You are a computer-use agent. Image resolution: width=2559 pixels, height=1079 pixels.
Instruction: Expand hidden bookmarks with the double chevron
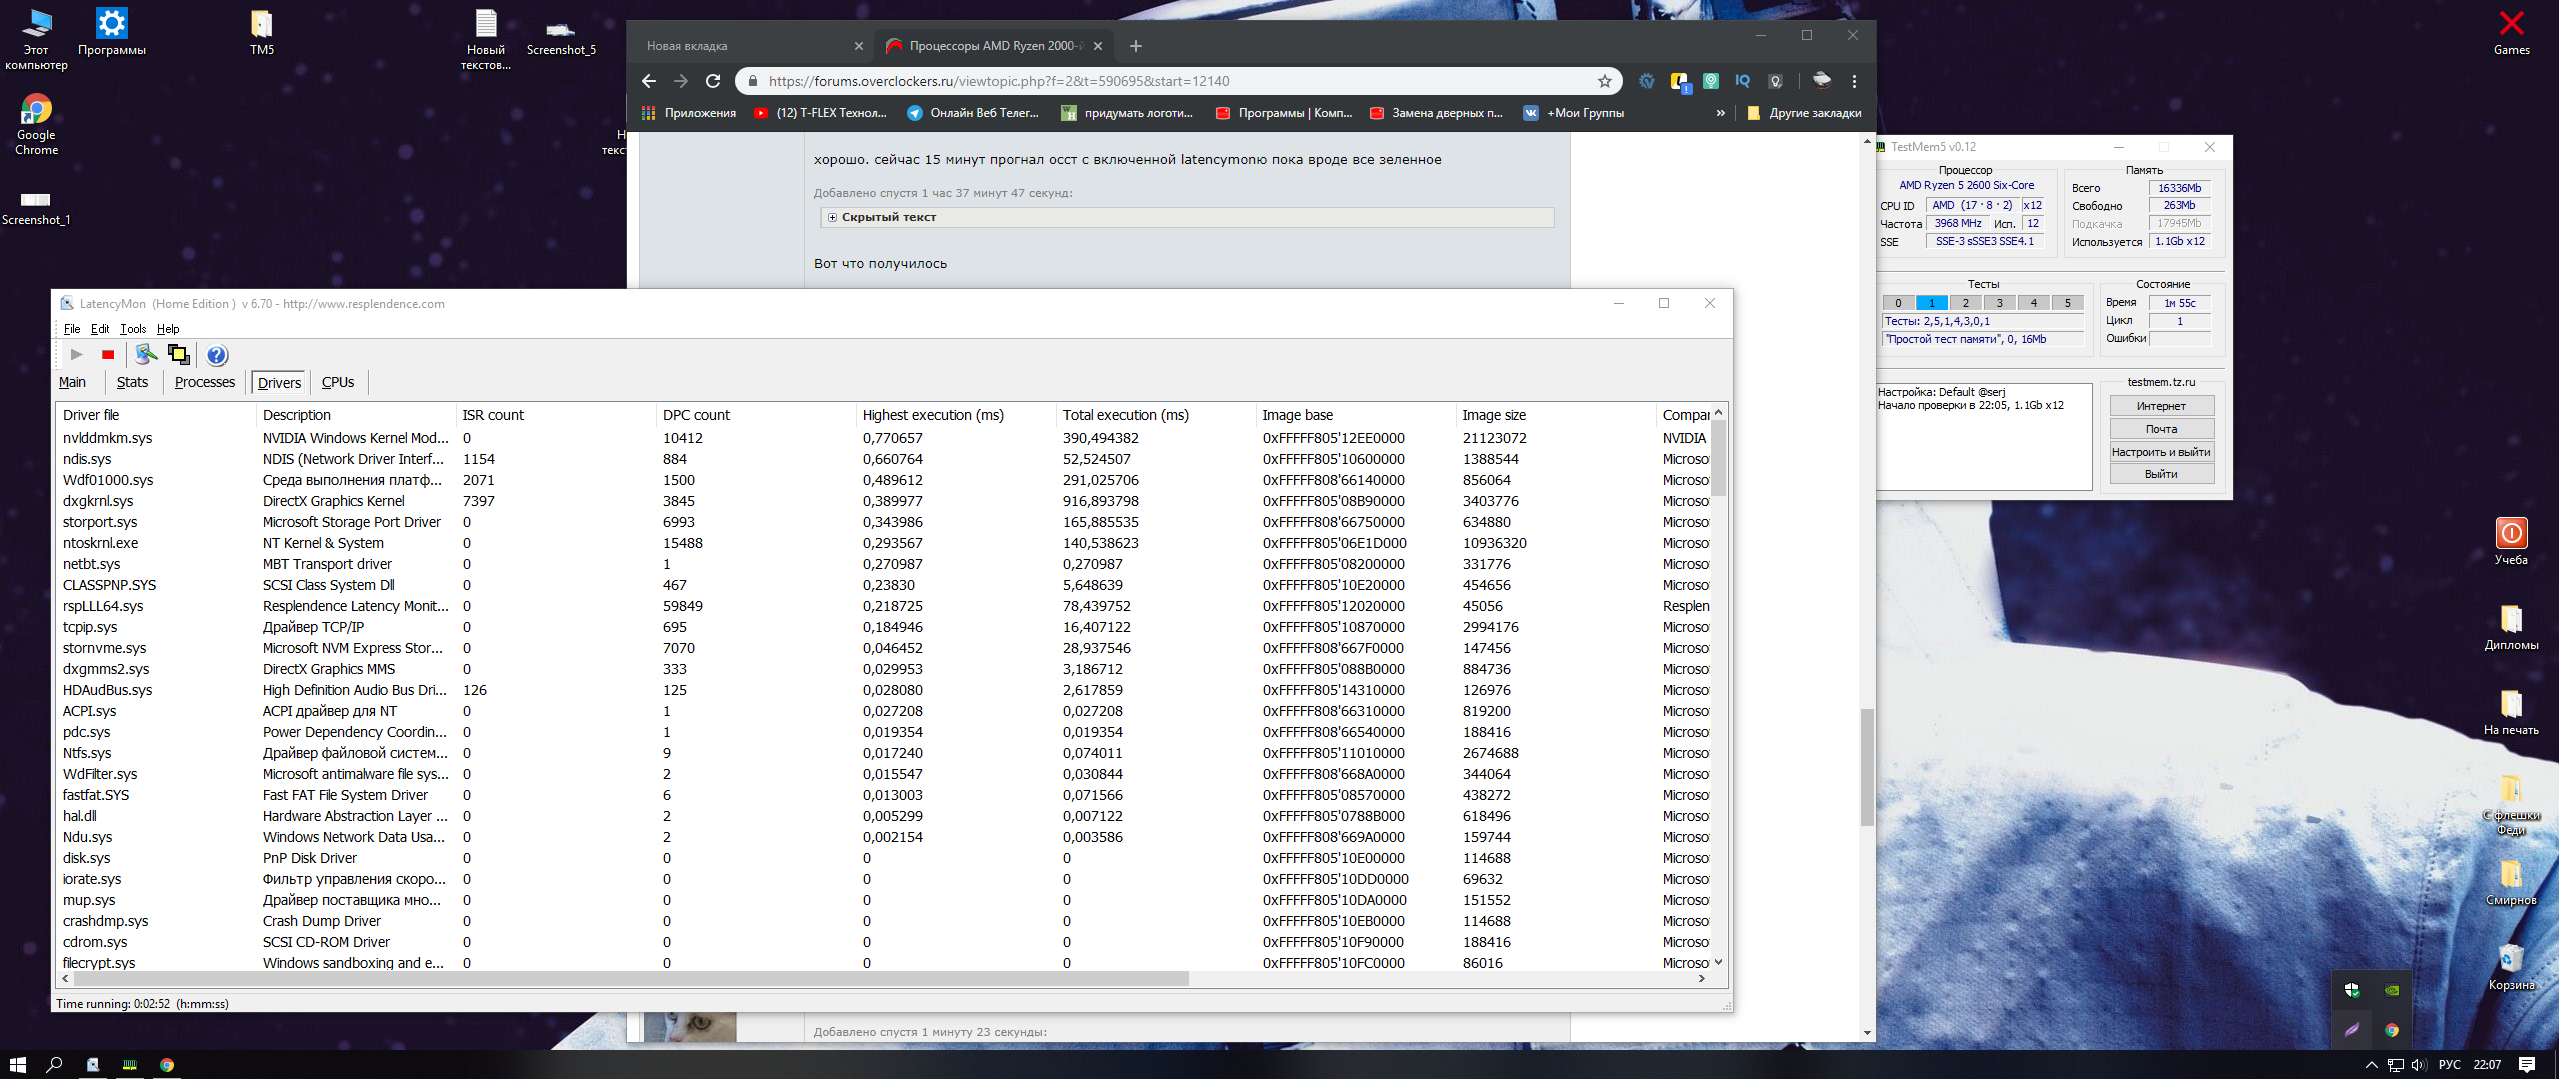[x=1720, y=113]
